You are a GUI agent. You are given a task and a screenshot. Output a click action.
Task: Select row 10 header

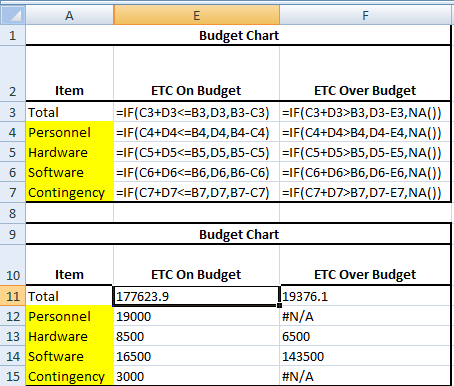pyautogui.click(x=13, y=265)
